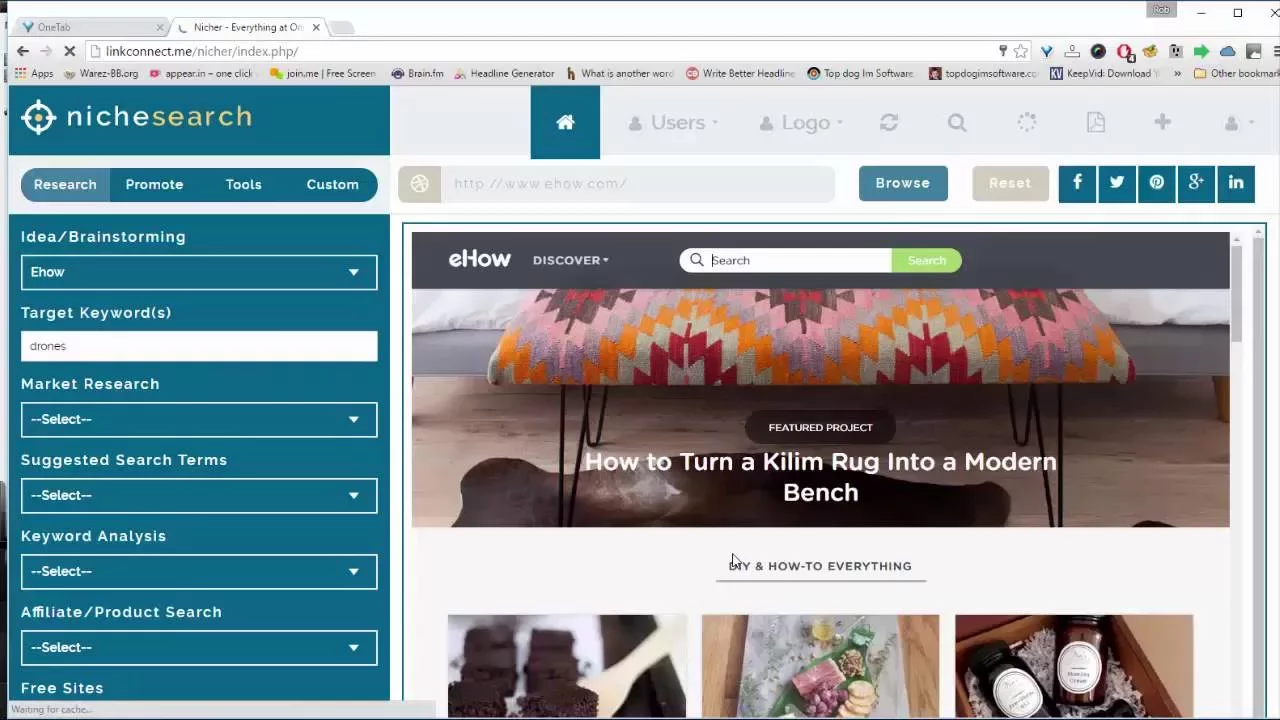Switch to the OneTab browser tab
Image resolution: width=1280 pixels, height=720 pixels.
click(x=90, y=27)
